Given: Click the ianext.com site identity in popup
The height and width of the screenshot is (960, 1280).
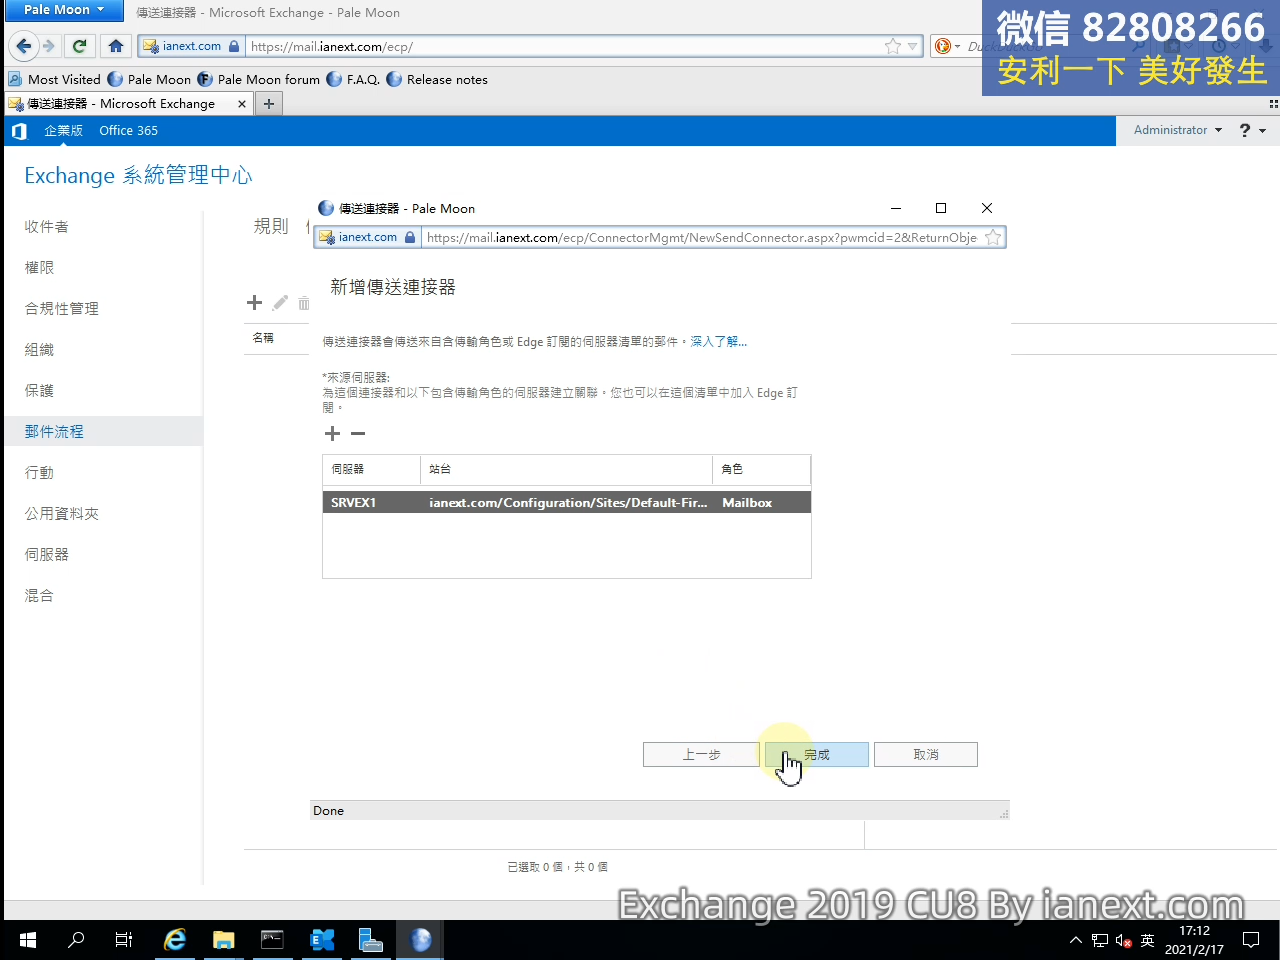Looking at the screenshot, I should 367,237.
